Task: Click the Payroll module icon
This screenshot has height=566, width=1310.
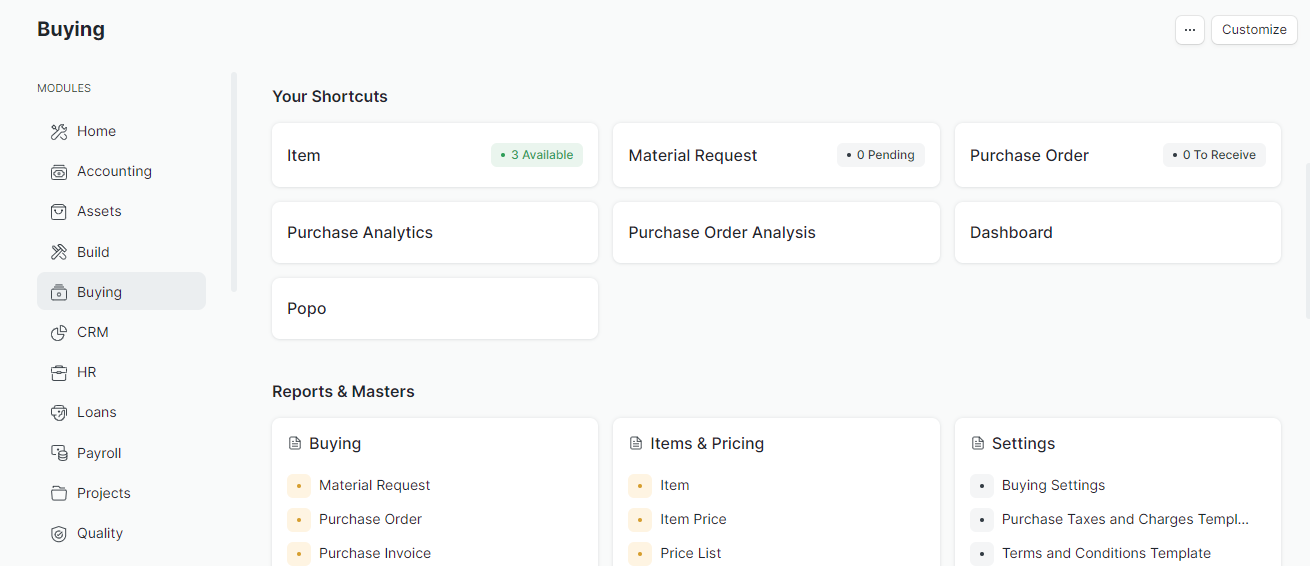Action: (59, 453)
